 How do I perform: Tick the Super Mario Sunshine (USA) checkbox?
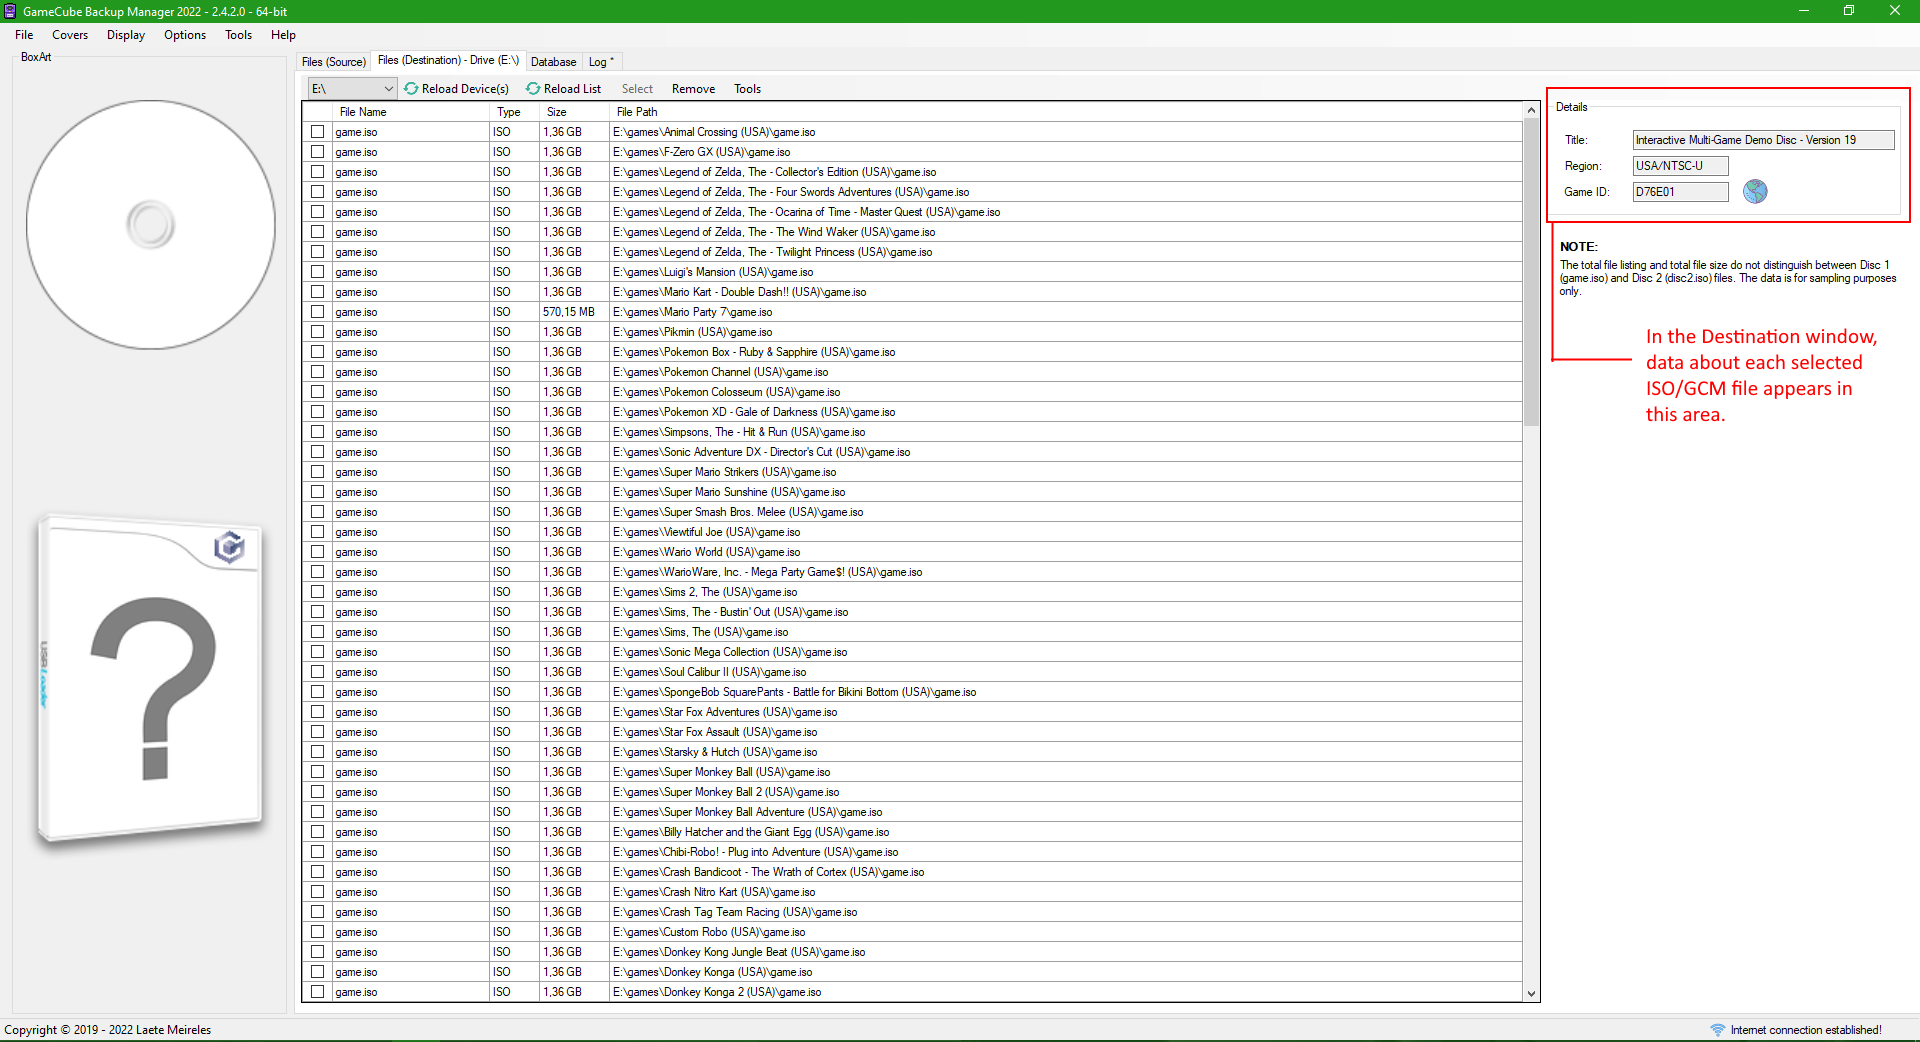[x=317, y=492]
